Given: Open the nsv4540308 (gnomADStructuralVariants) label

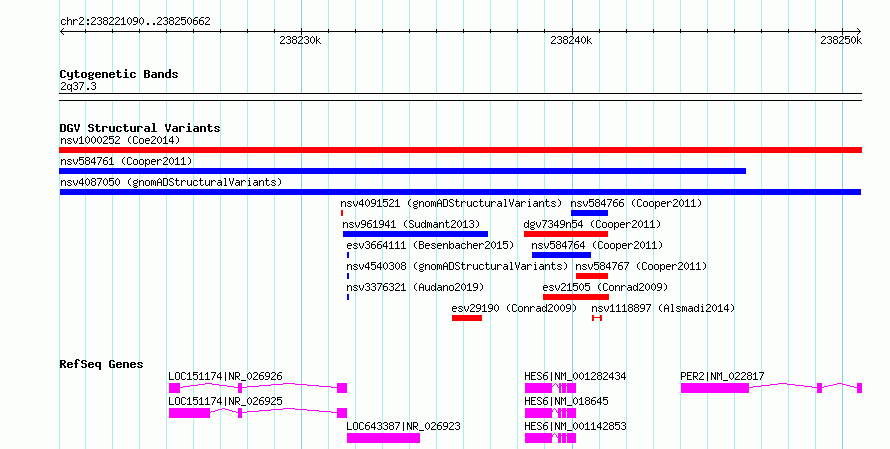Looking at the screenshot, I should 457,266.
